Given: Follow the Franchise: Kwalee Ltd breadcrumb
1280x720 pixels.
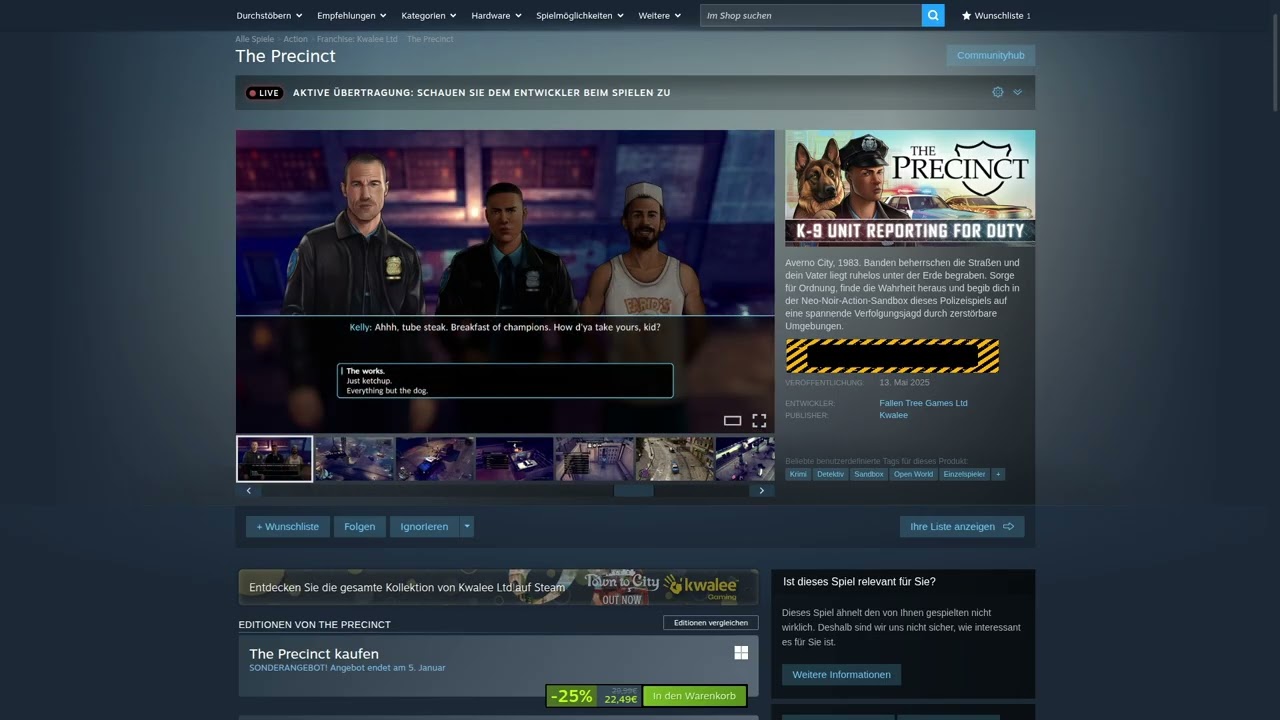Looking at the screenshot, I should pyautogui.click(x=357, y=39).
